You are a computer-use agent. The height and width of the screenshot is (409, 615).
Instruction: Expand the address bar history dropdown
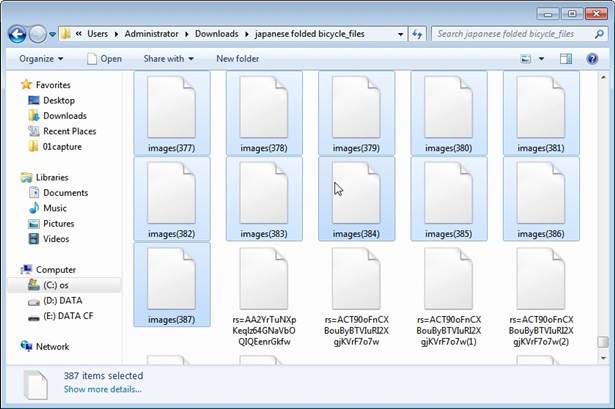(x=400, y=35)
